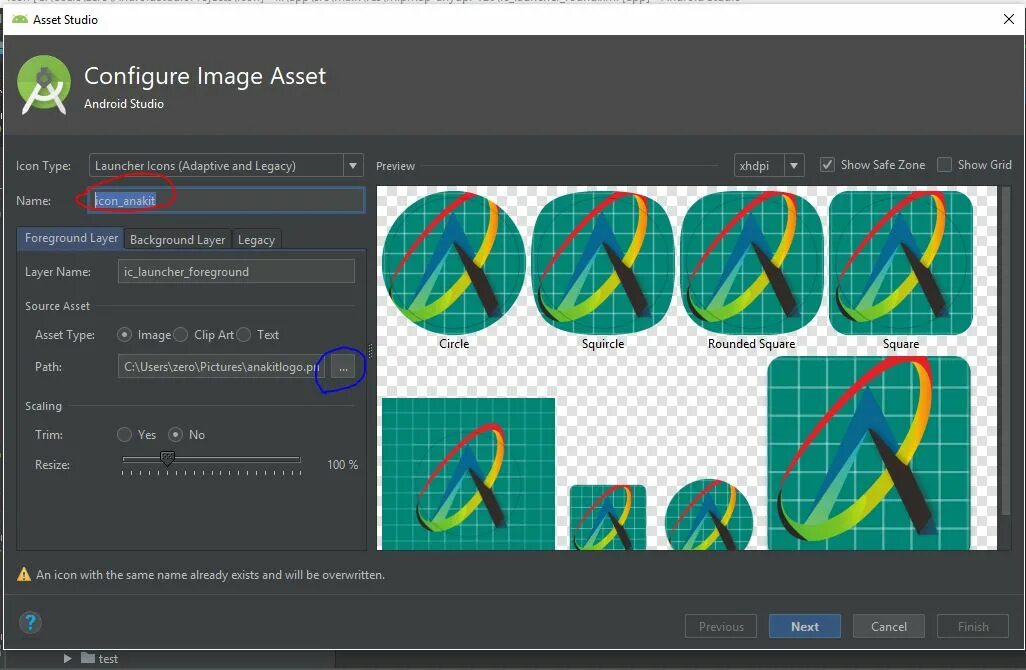Expand the test folder tree arrow
The width and height of the screenshot is (1026, 670).
point(67,658)
